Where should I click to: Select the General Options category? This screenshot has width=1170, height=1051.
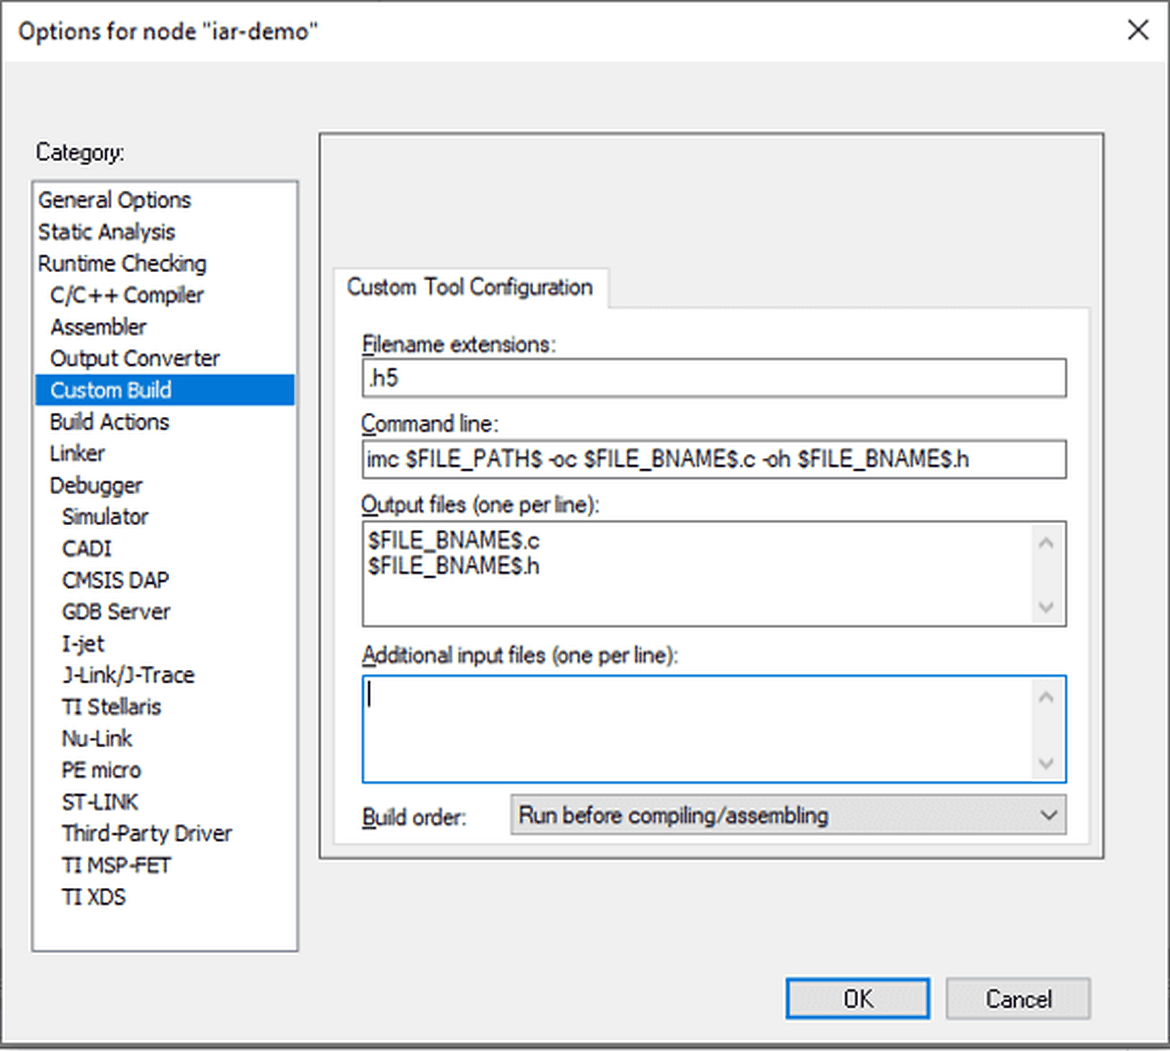113,199
